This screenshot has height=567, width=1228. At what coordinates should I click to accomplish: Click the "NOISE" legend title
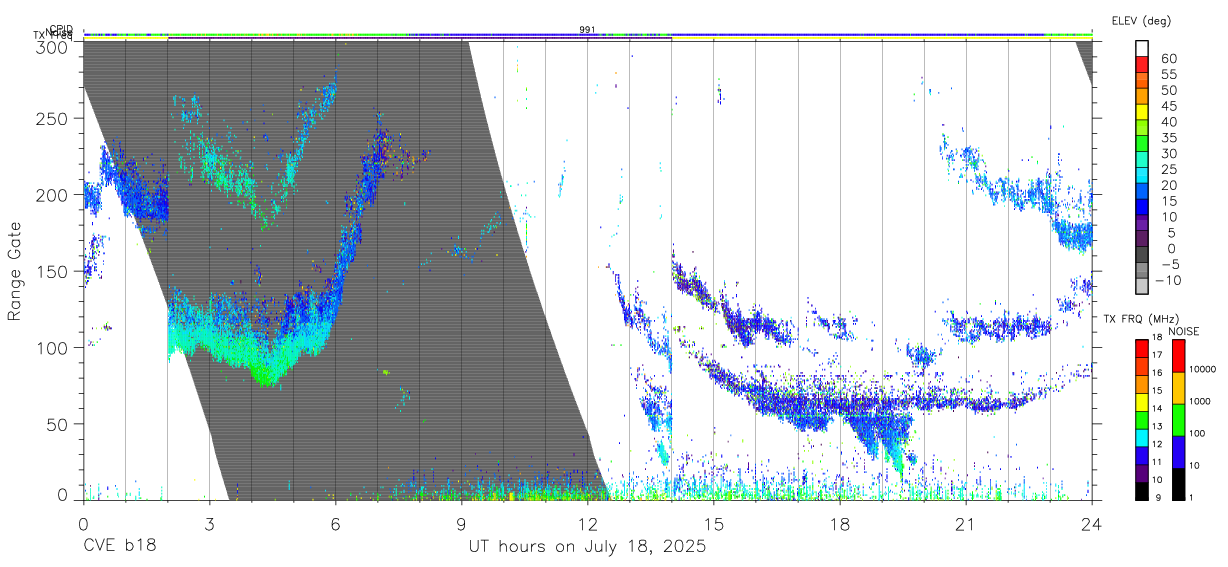click(1185, 331)
